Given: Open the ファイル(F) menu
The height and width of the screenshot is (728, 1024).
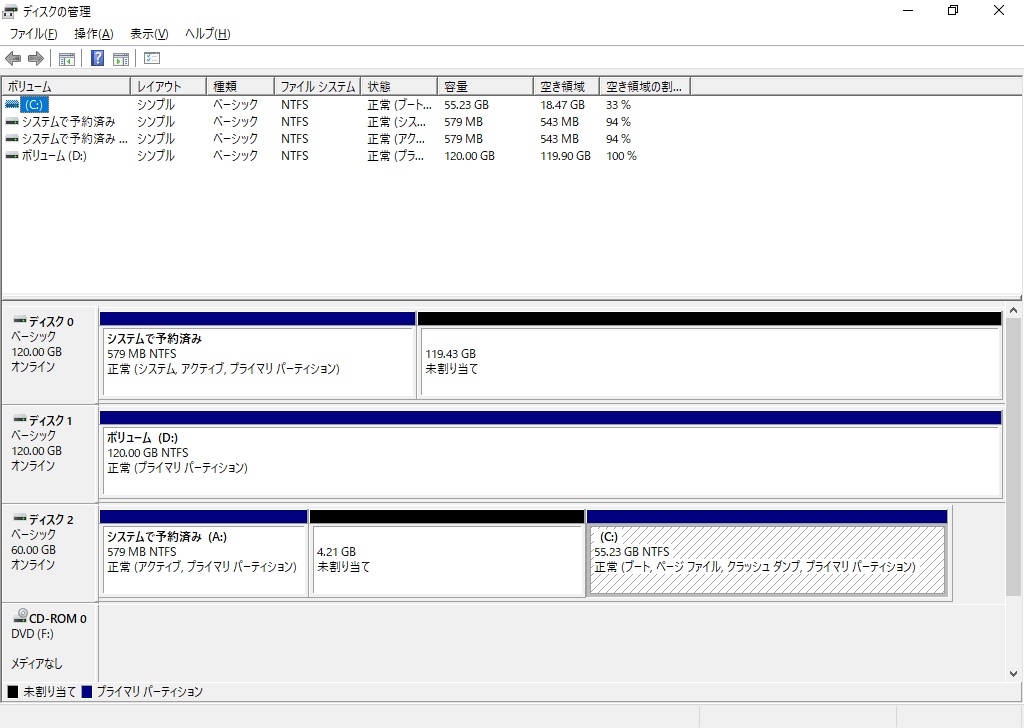Looking at the screenshot, I should point(33,34).
